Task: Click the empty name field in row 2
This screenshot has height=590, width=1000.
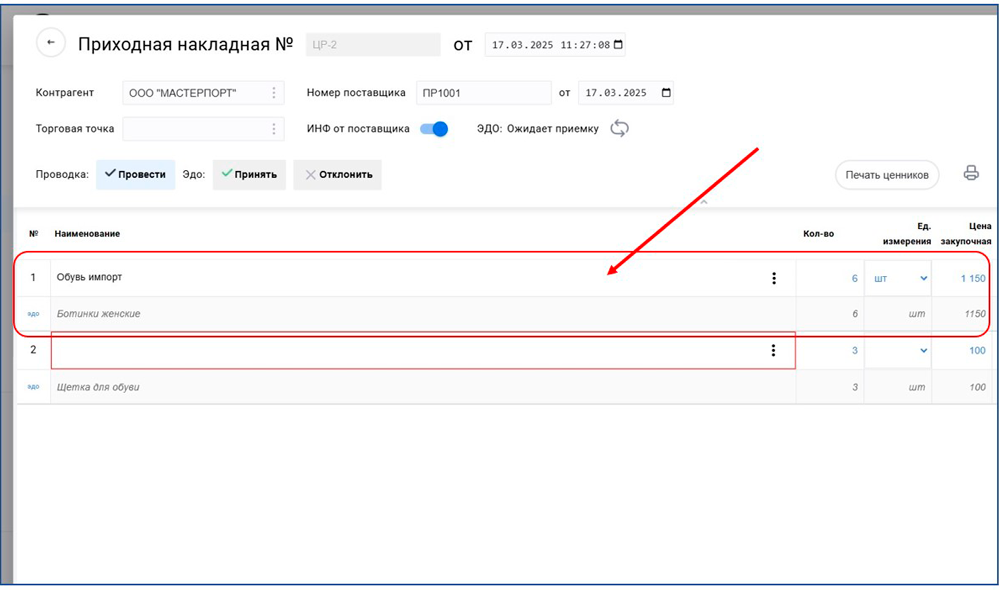Action: point(400,350)
